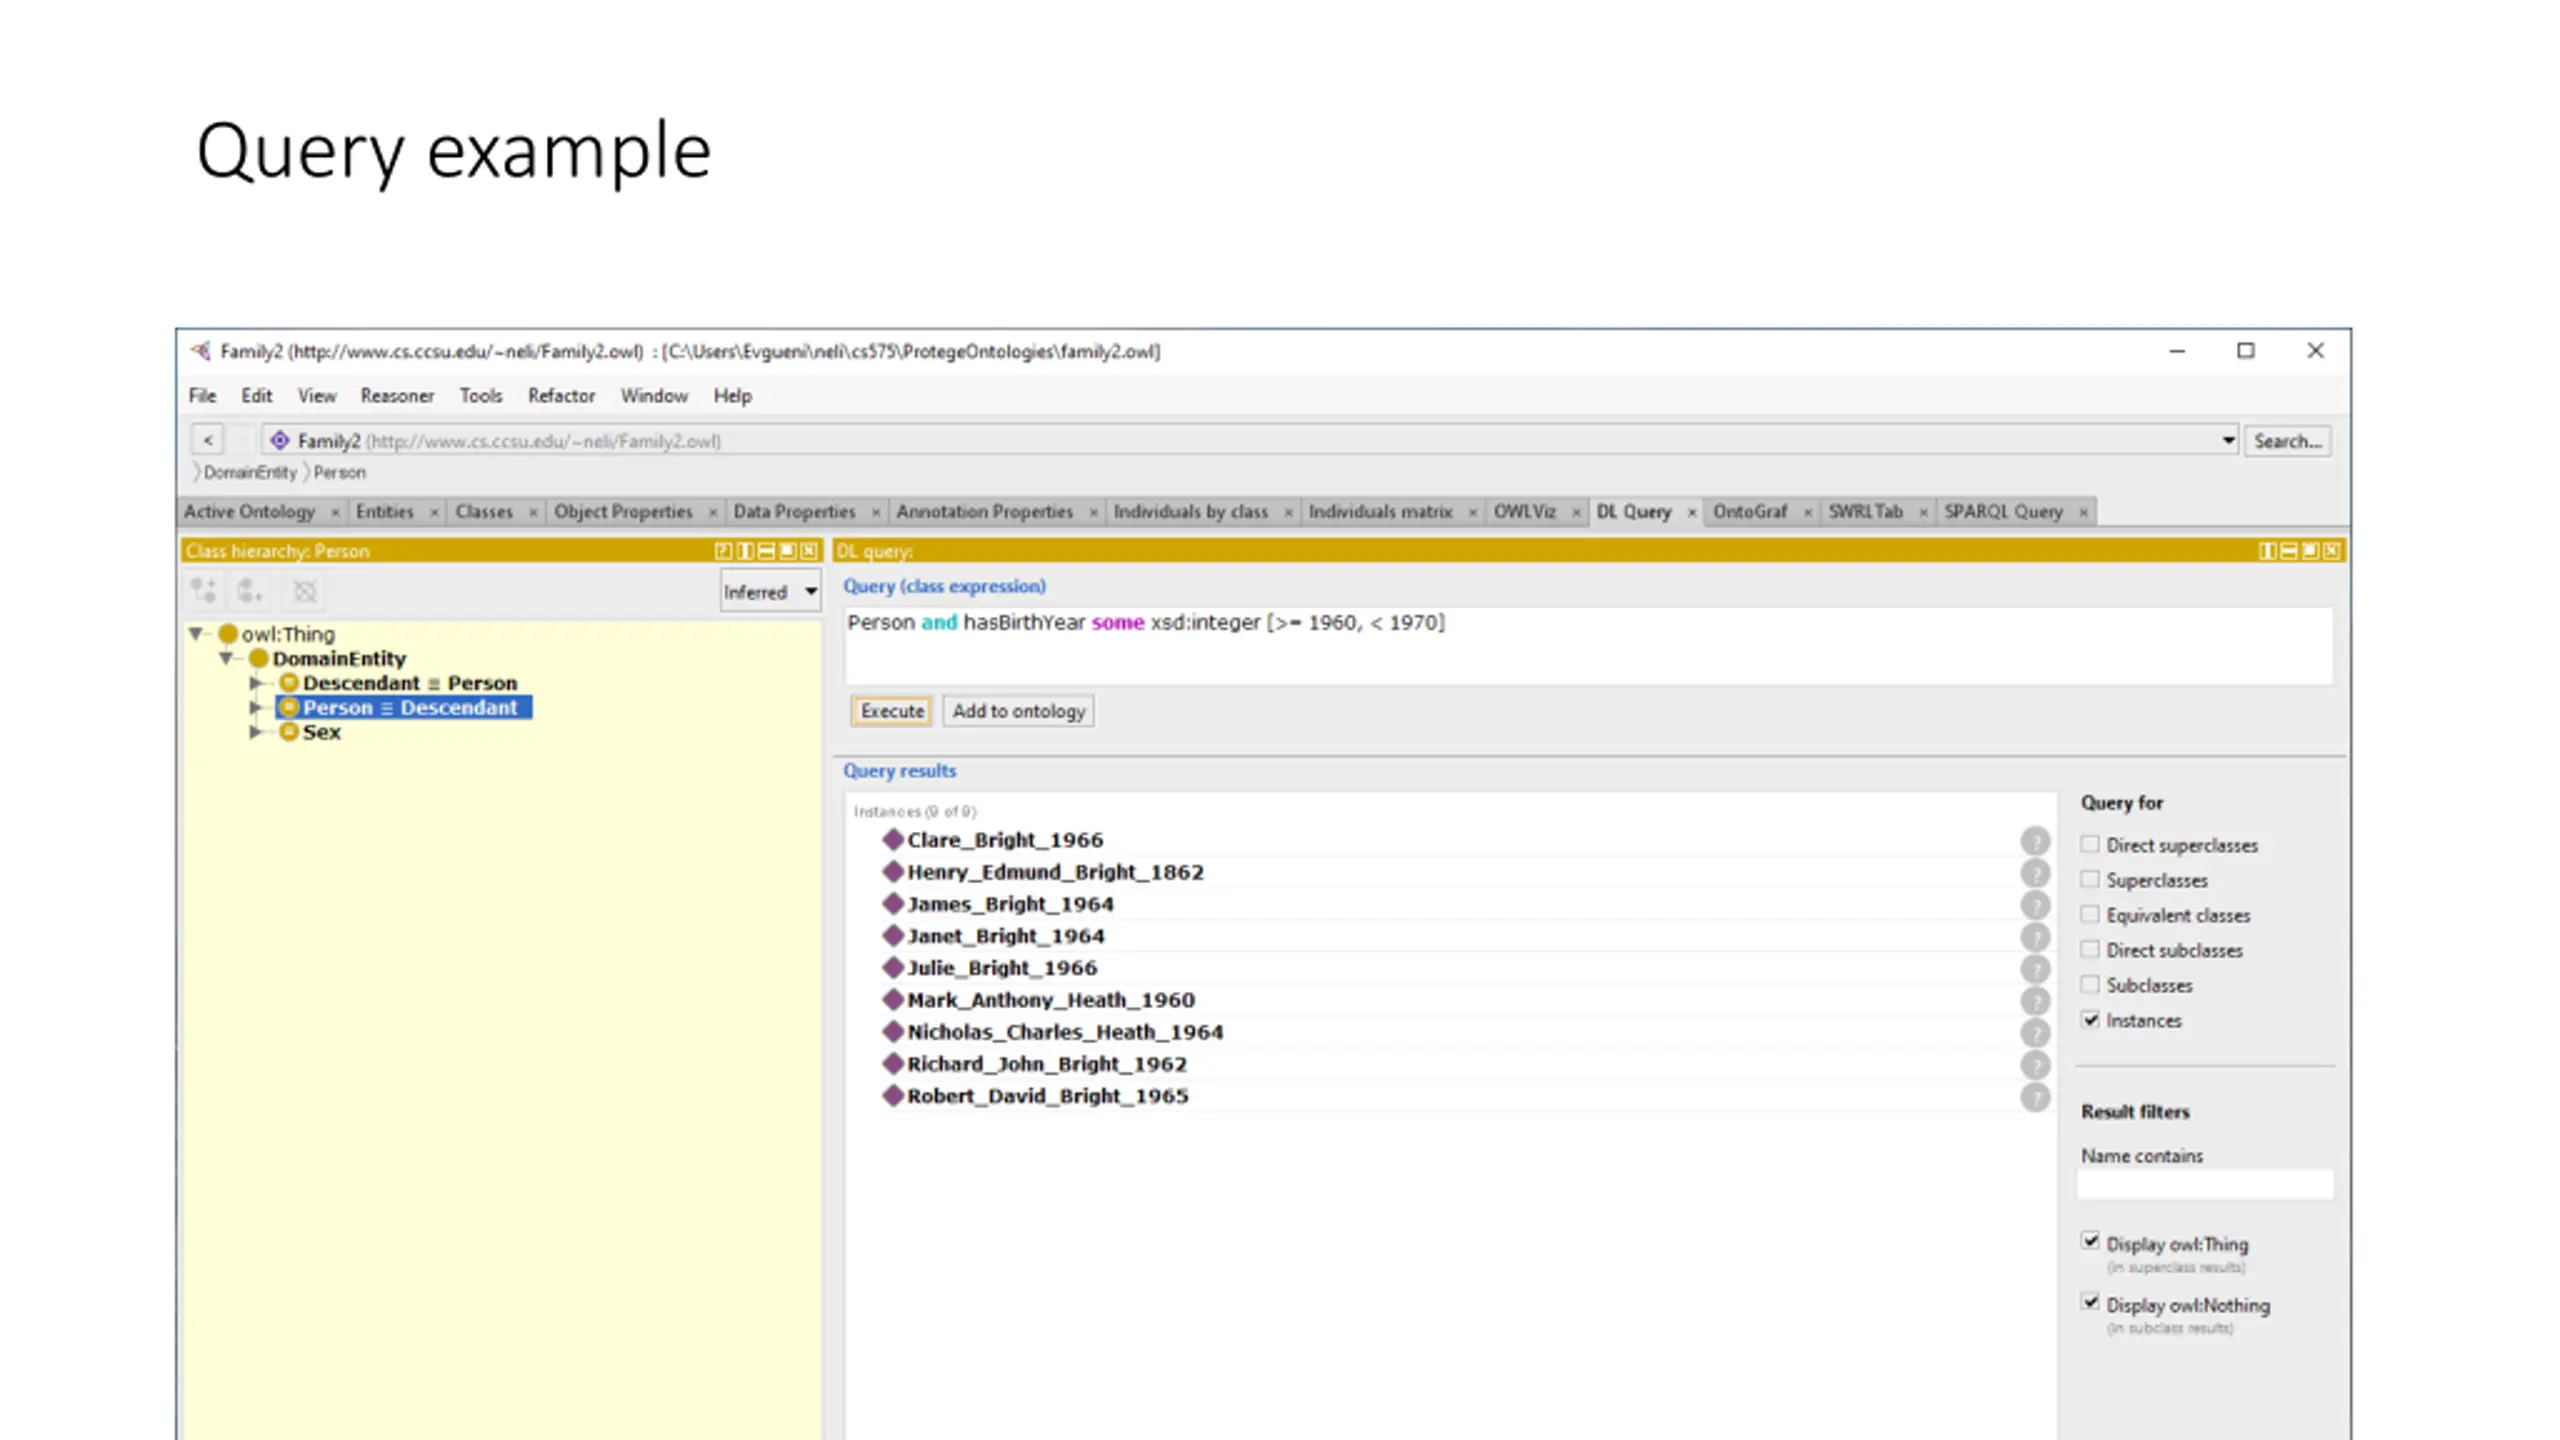Click Person in the breadcrumb
The width and height of the screenshot is (2560, 1440).
point(340,472)
